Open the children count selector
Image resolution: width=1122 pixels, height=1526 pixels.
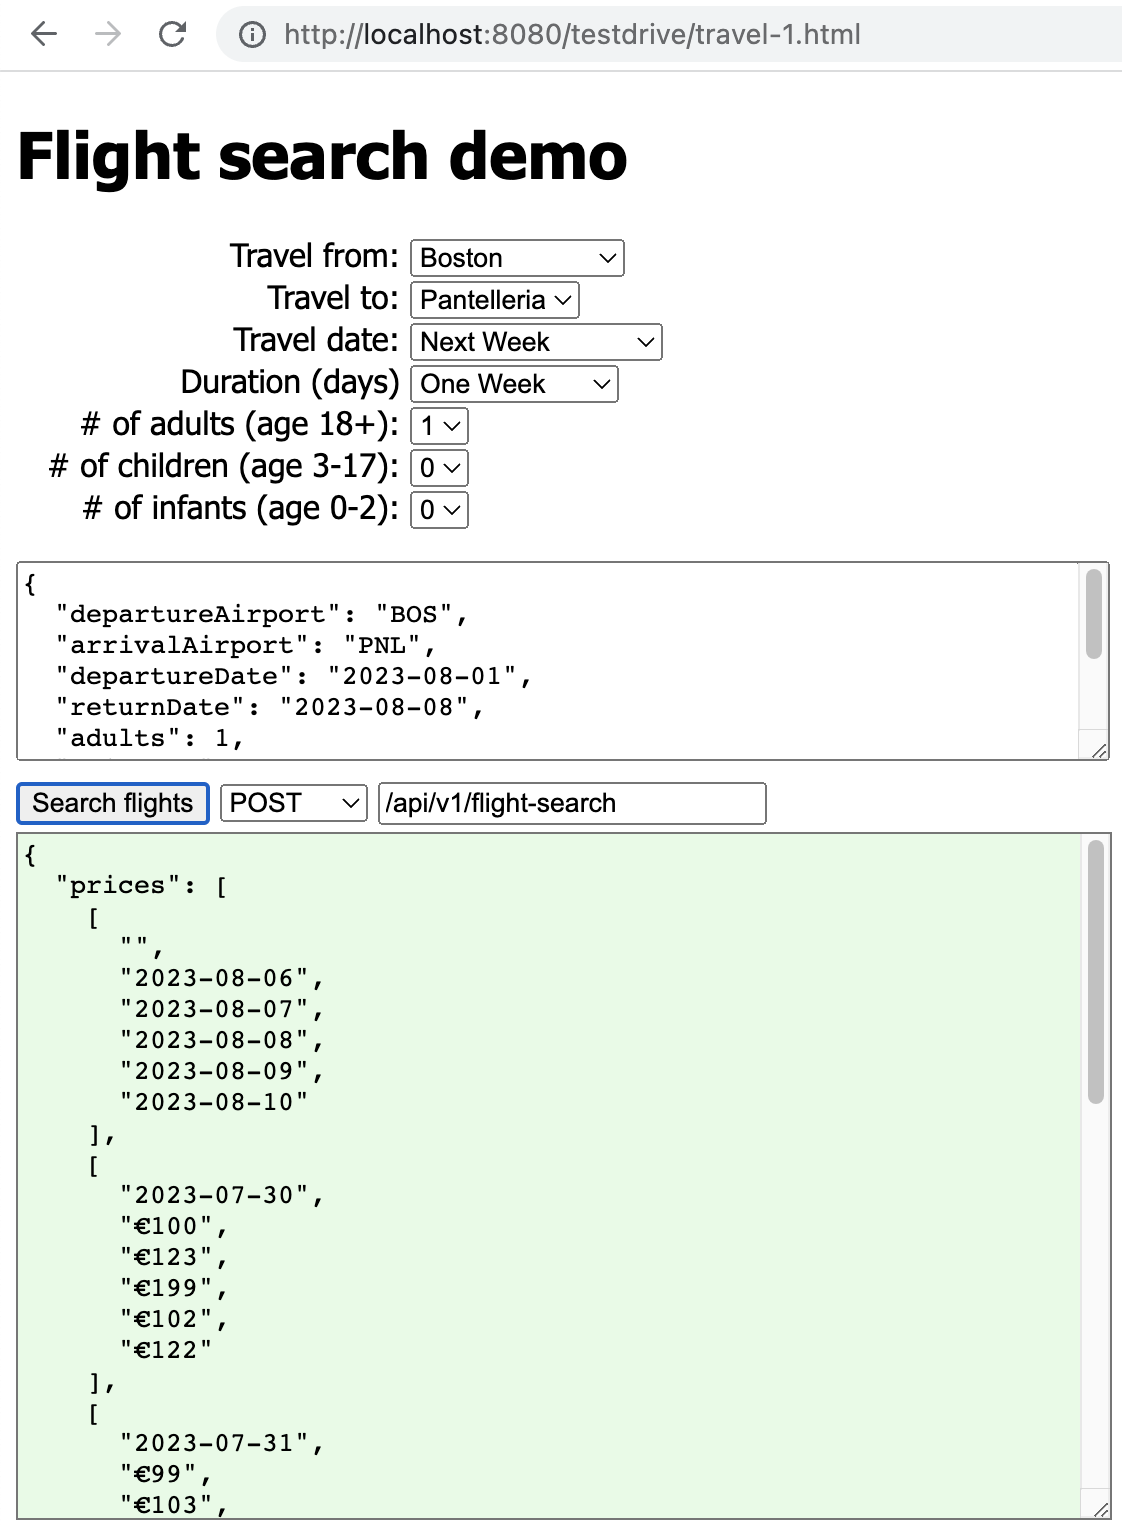coord(439,468)
